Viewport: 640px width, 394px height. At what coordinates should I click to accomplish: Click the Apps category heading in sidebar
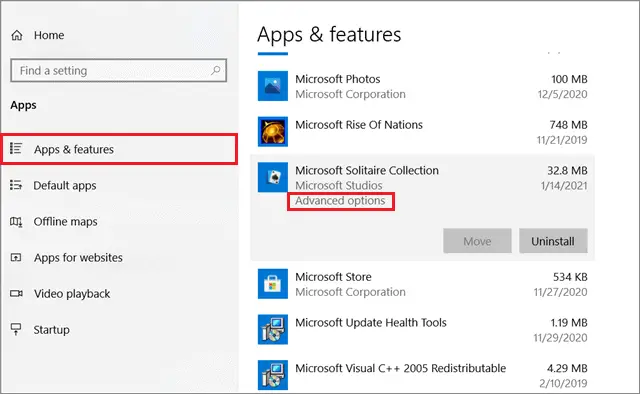click(23, 105)
